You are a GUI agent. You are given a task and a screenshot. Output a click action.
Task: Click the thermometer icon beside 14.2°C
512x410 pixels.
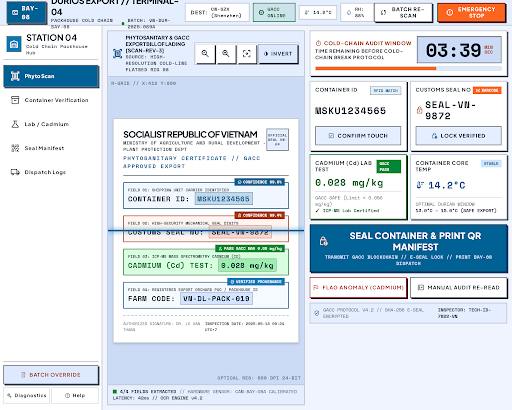[x=420, y=185]
